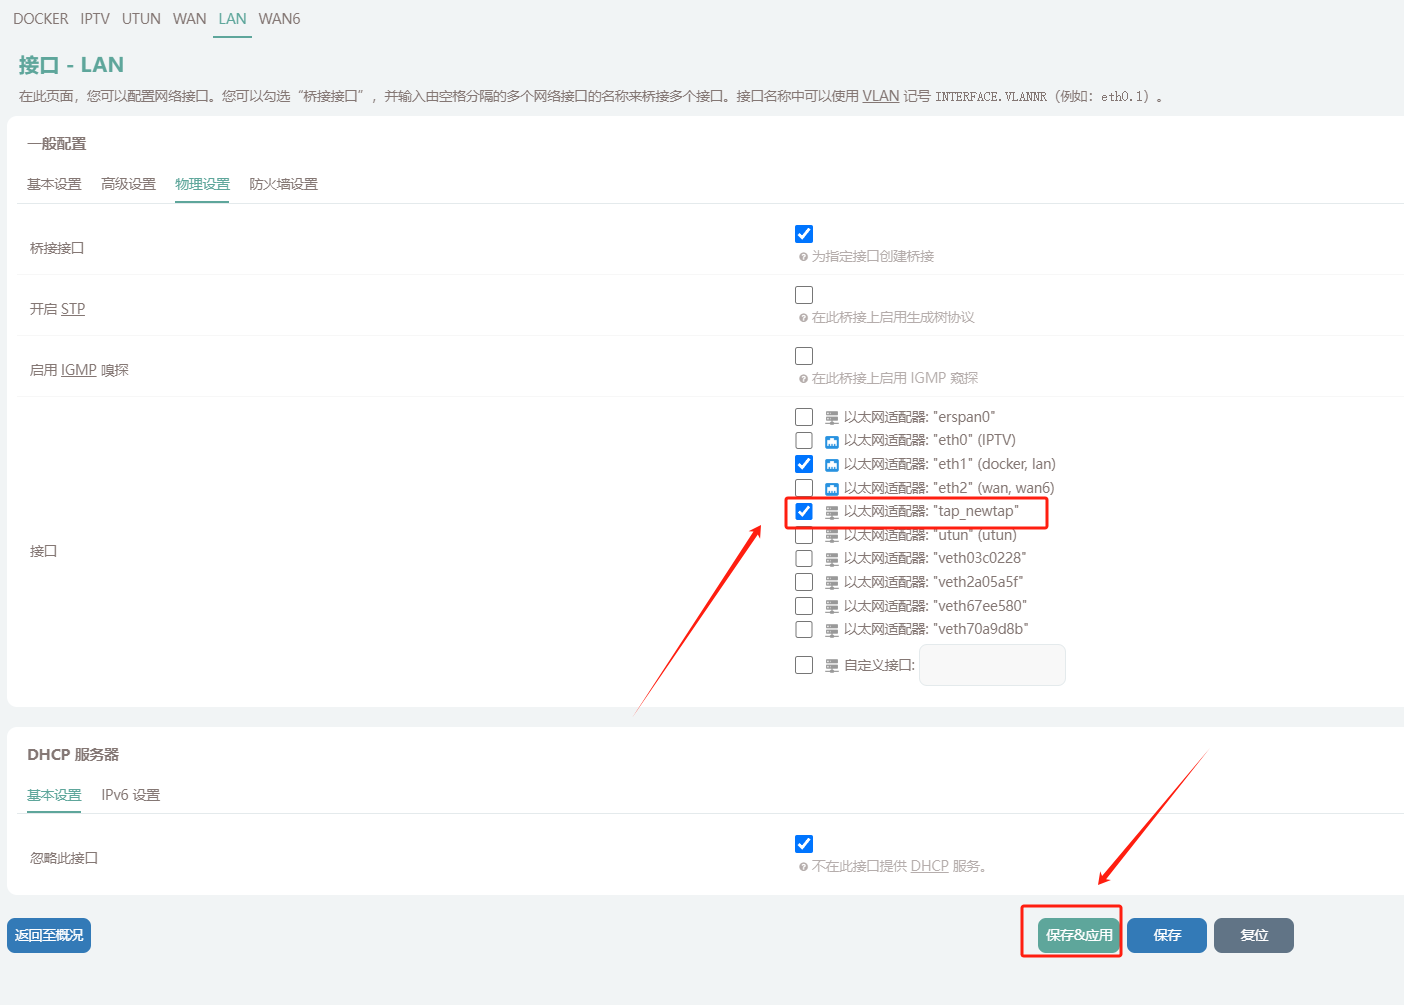Screen dimensions: 1404x1005
Task: Enable the STP checkbox
Action: click(x=804, y=295)
